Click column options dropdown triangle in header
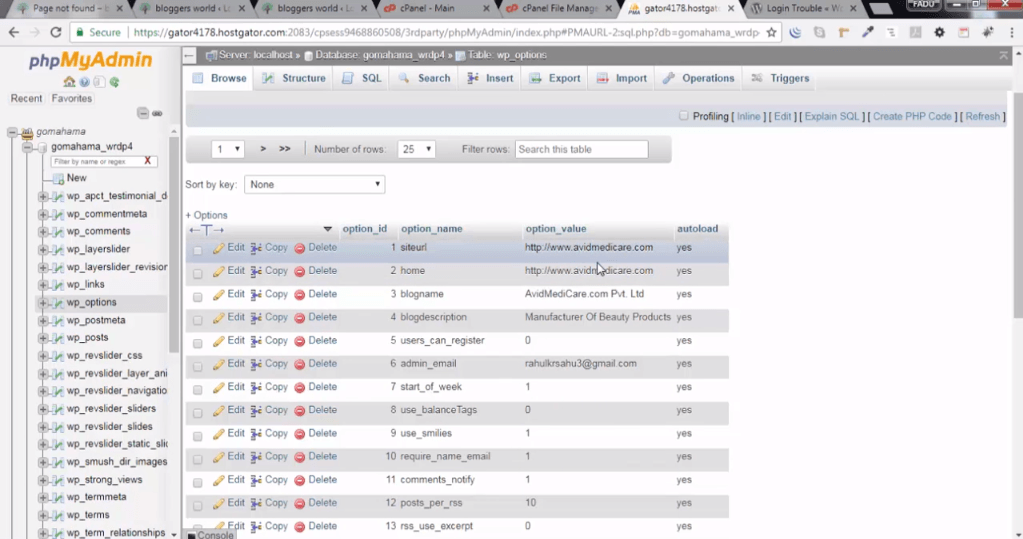The height and width of the screenshot is (539, 1023). click(328, 229)
